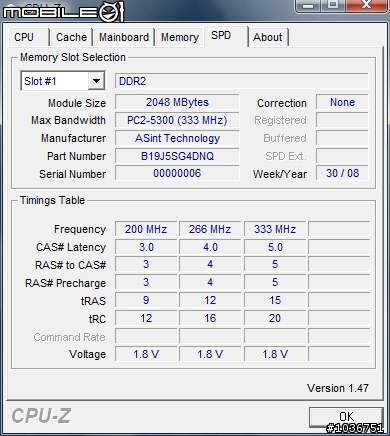Click the 266 MHz frequency cell
This screenshot has height=436, width=390.
[210, 229]
